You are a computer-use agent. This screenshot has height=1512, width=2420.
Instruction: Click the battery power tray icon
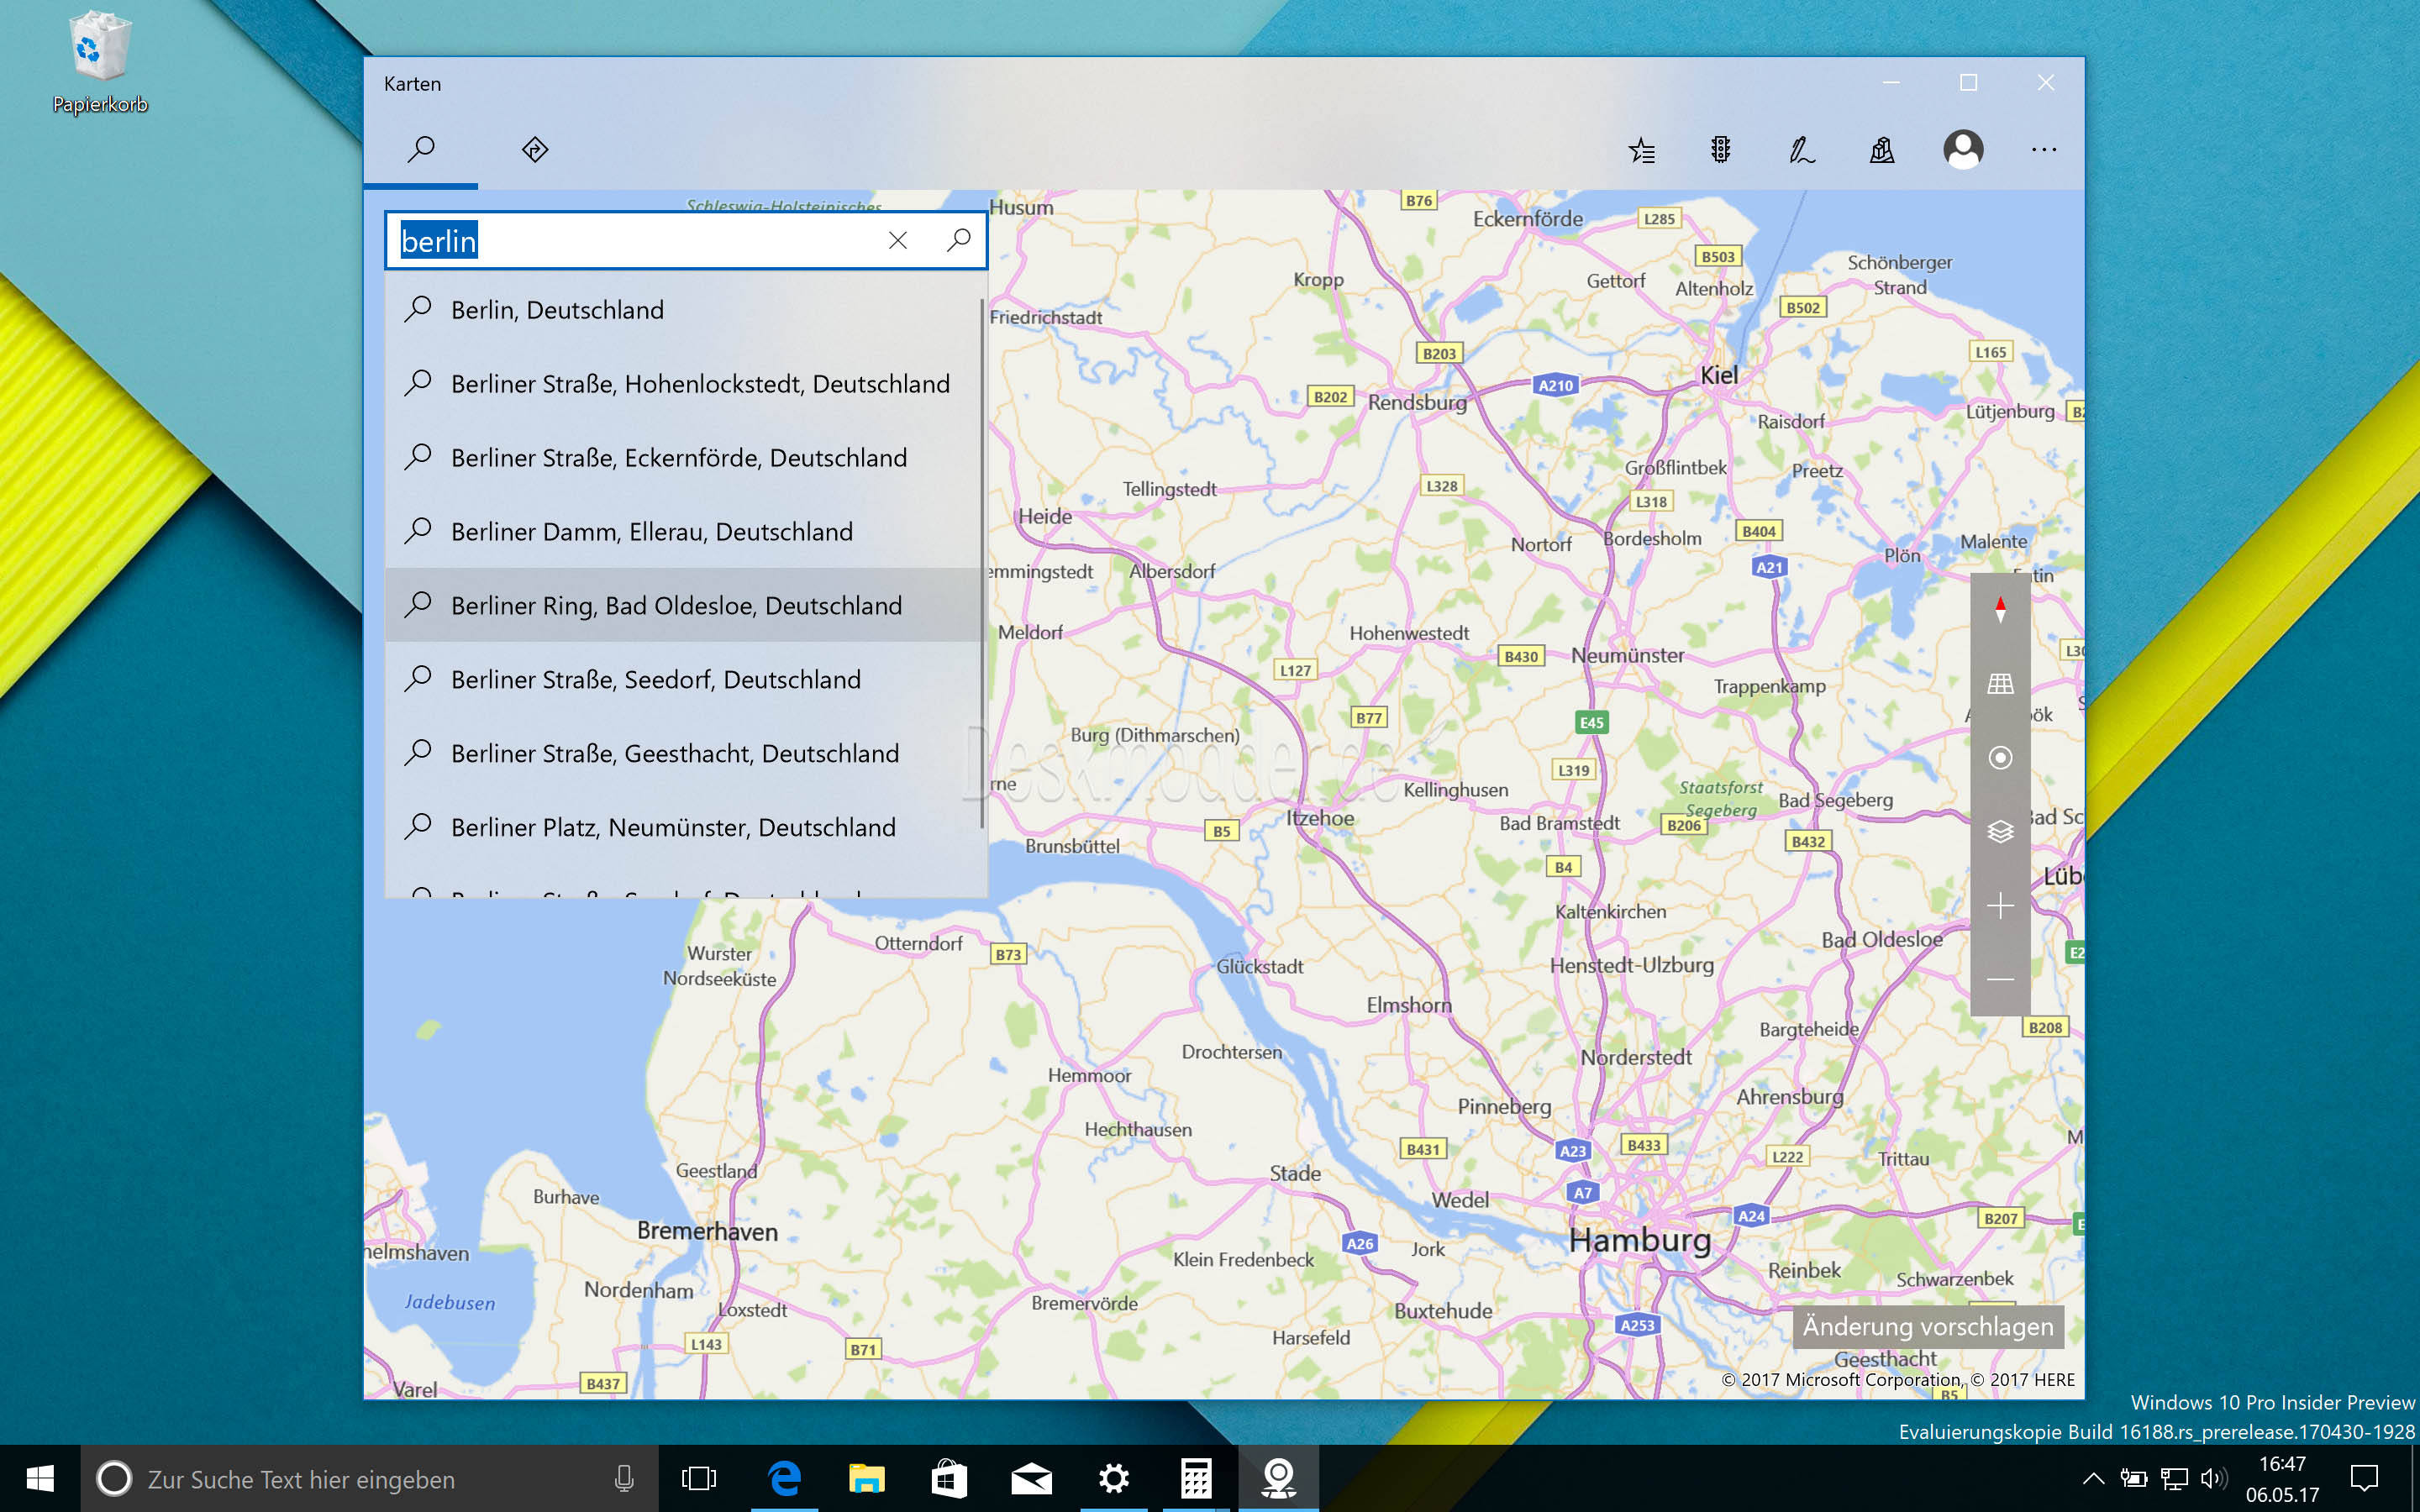(2133, 1478)
